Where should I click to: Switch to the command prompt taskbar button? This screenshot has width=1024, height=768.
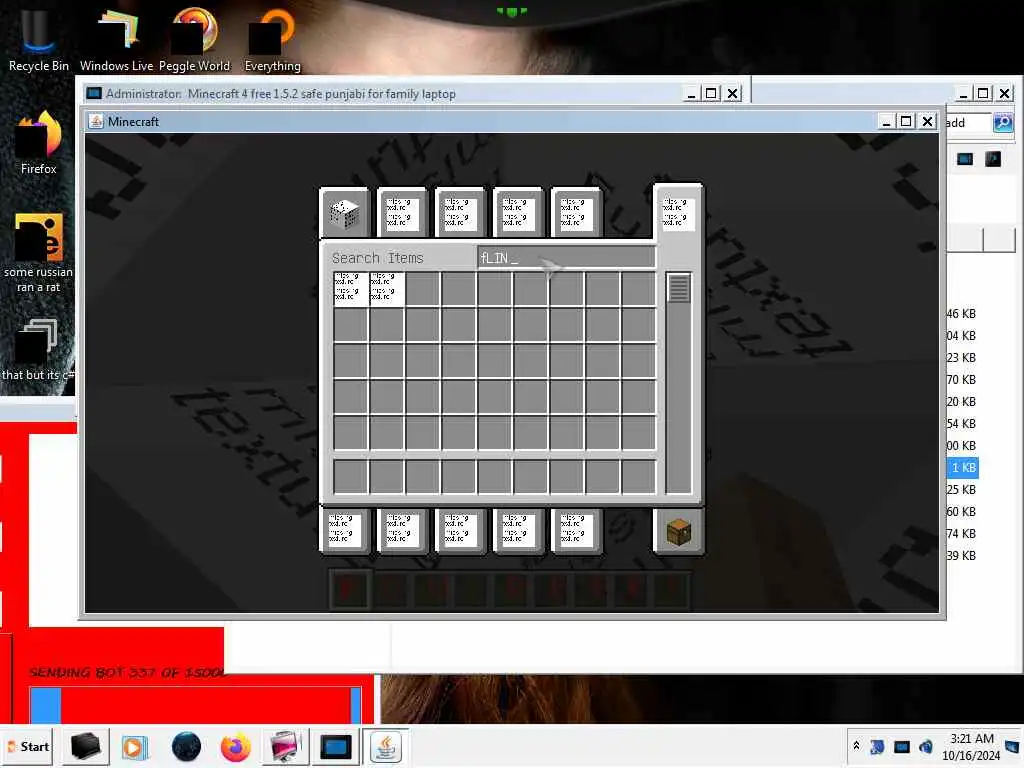click(336, 747)
